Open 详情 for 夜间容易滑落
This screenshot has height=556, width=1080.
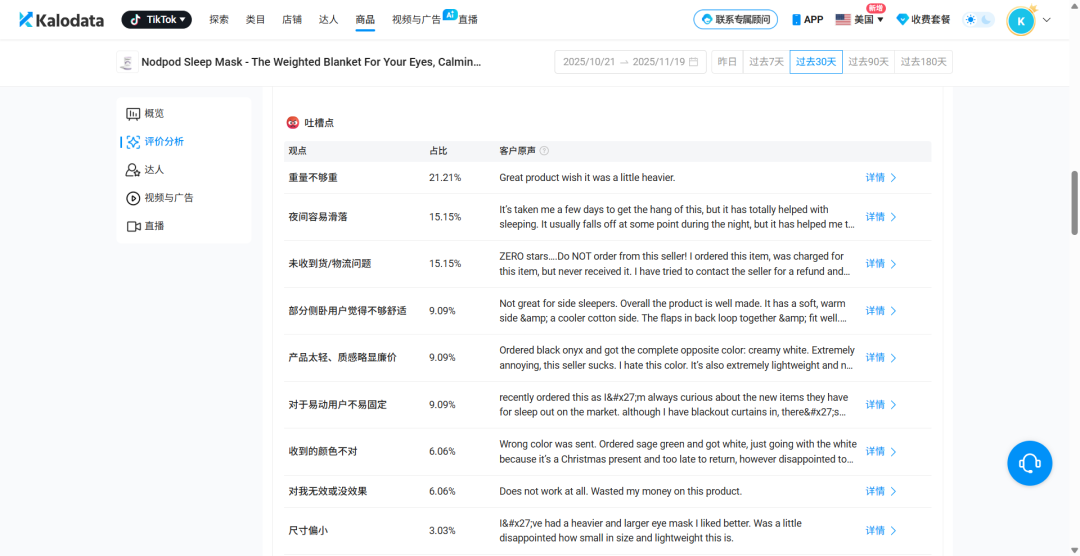coord(881,217)
